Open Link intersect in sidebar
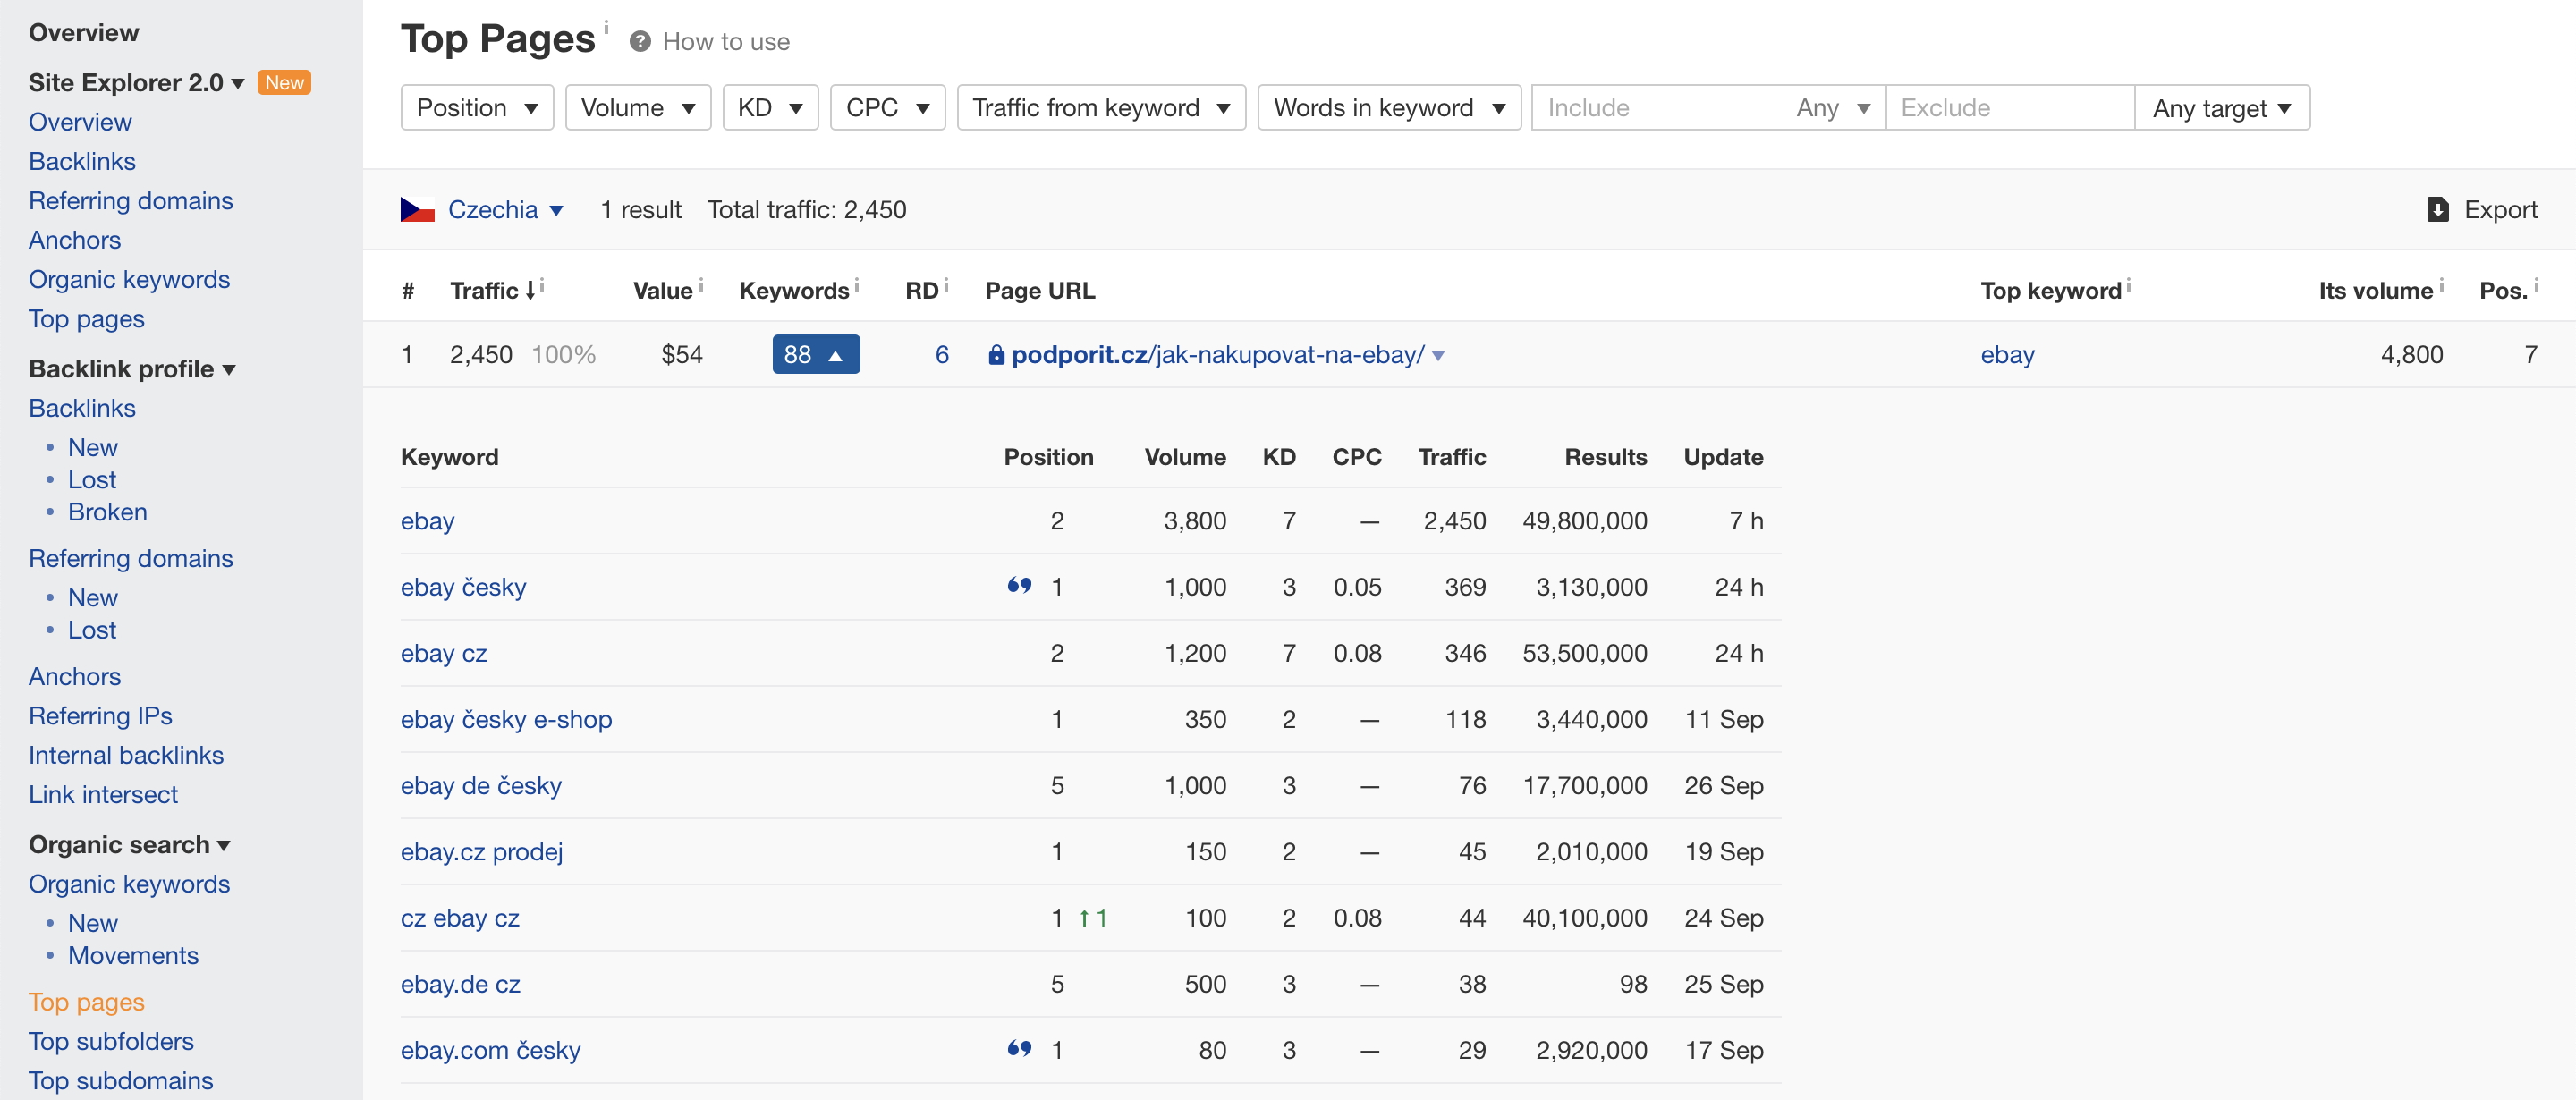Viewport: 2576px width, 1100px height. pos(103,795)
